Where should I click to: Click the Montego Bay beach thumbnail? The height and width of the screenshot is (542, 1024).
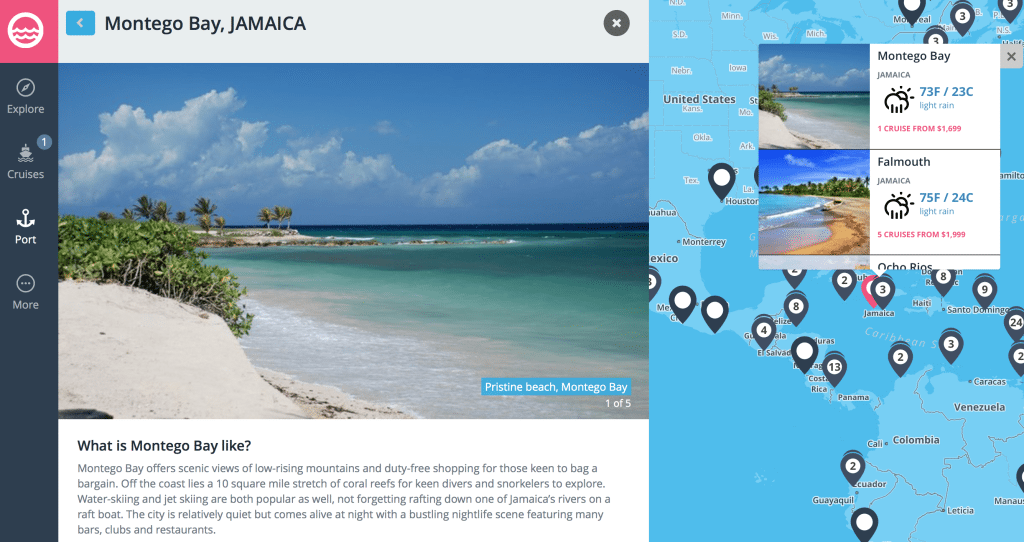[814, 97]
